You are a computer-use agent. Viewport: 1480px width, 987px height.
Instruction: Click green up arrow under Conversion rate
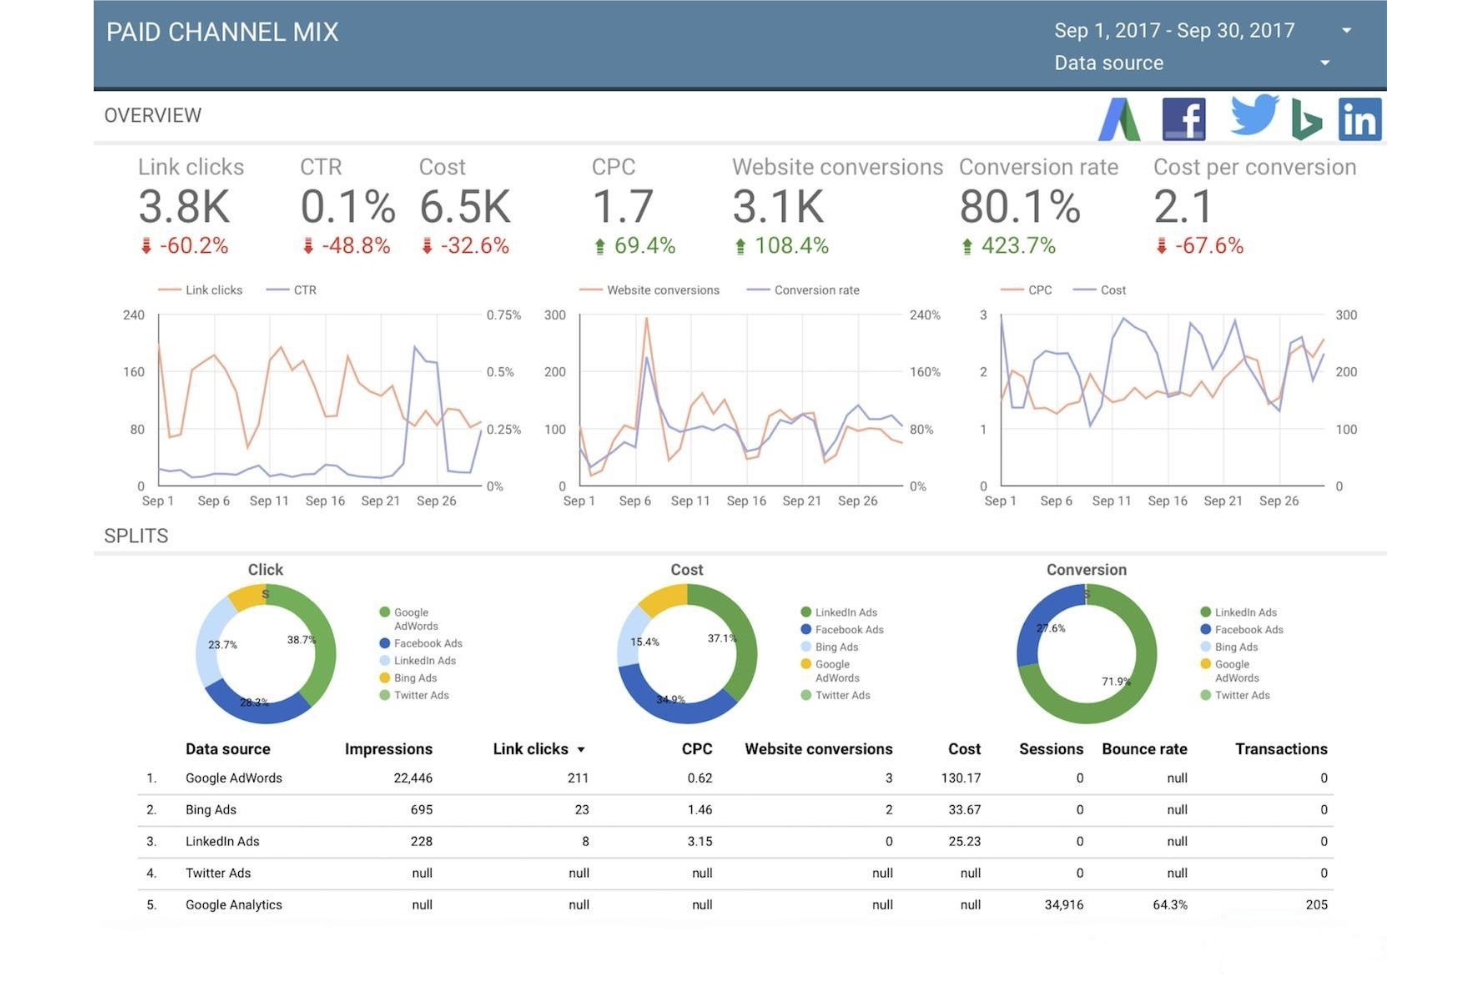click(967, 246)
